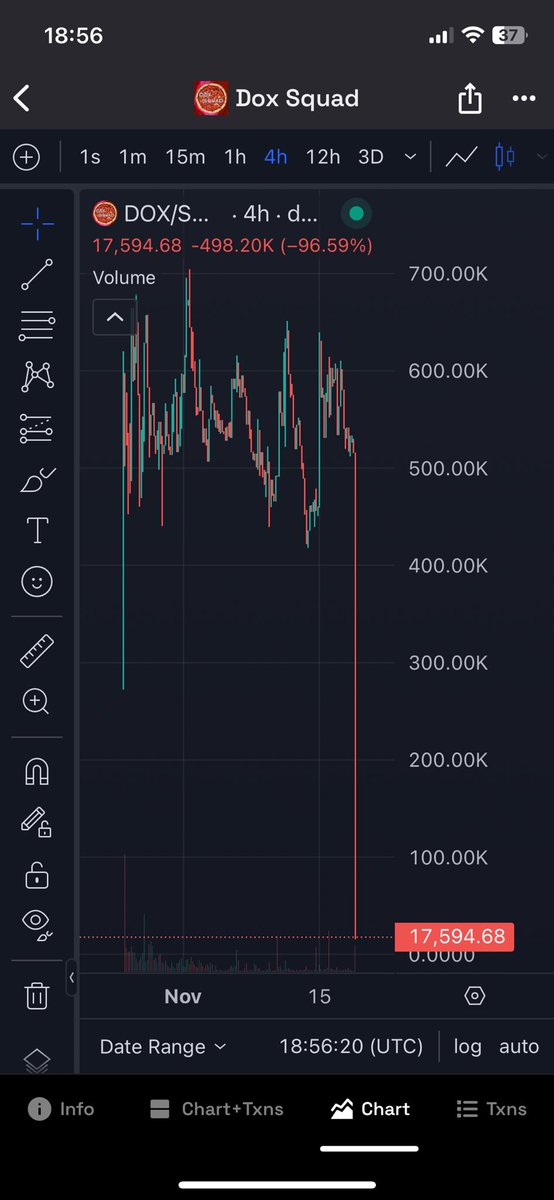Add indicator with the plus circle icon

(26, 157)
